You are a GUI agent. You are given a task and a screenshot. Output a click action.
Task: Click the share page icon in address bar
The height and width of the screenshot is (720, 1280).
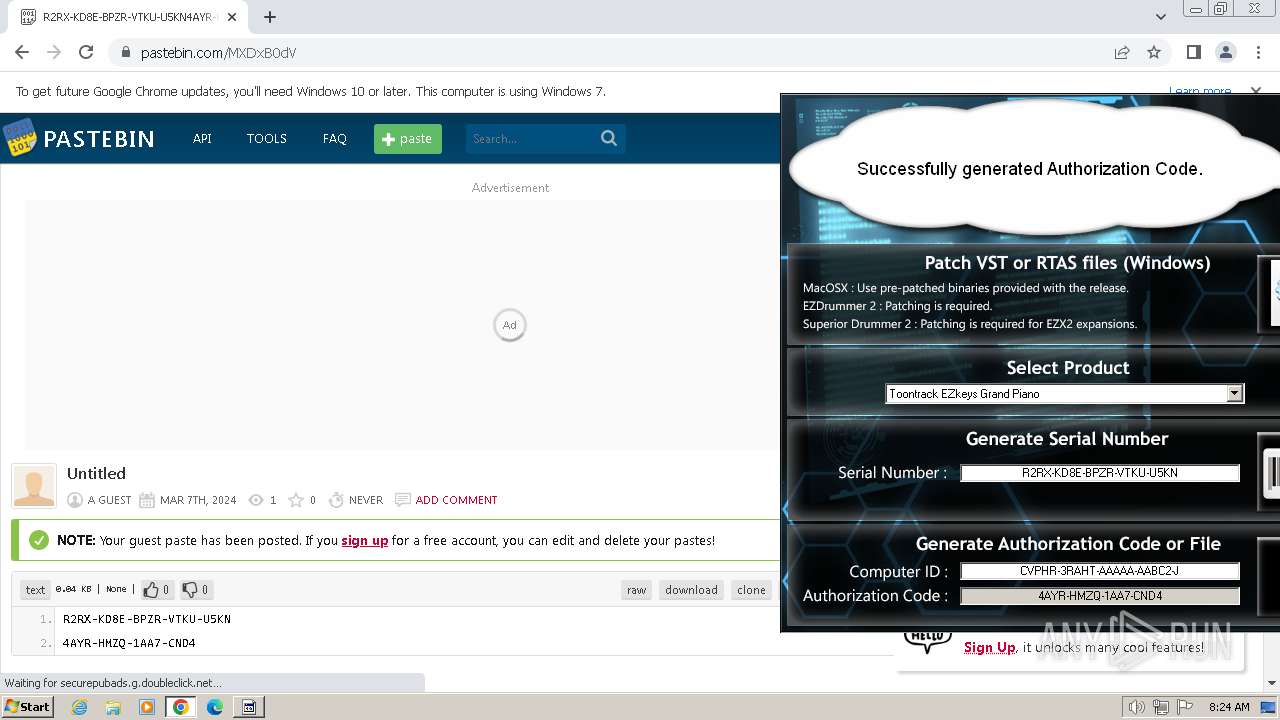[x=1122, y=52]
